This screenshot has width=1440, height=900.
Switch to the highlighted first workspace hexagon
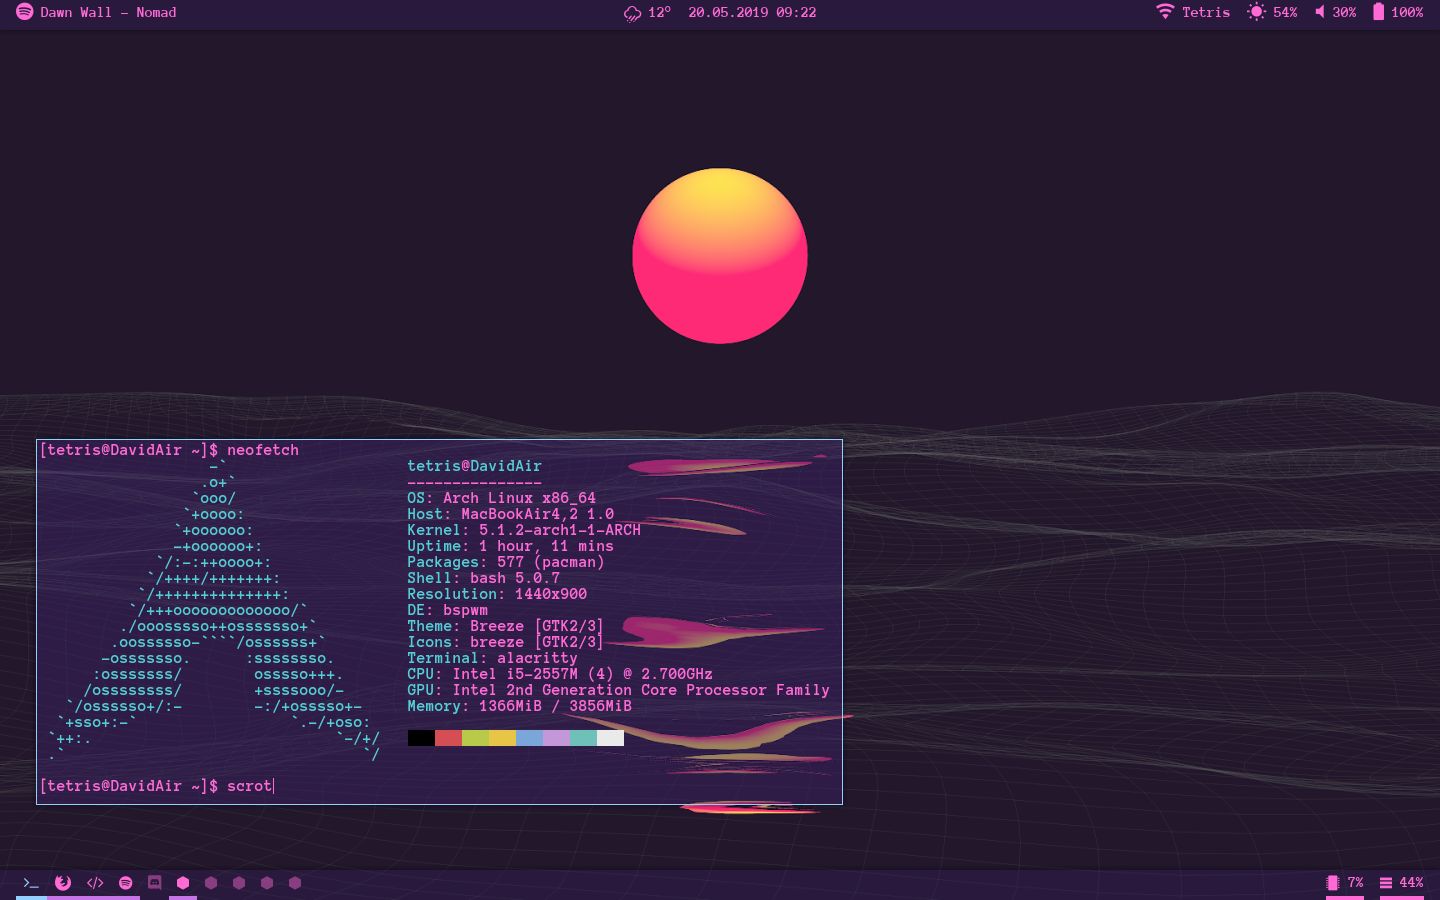(182, 883)
